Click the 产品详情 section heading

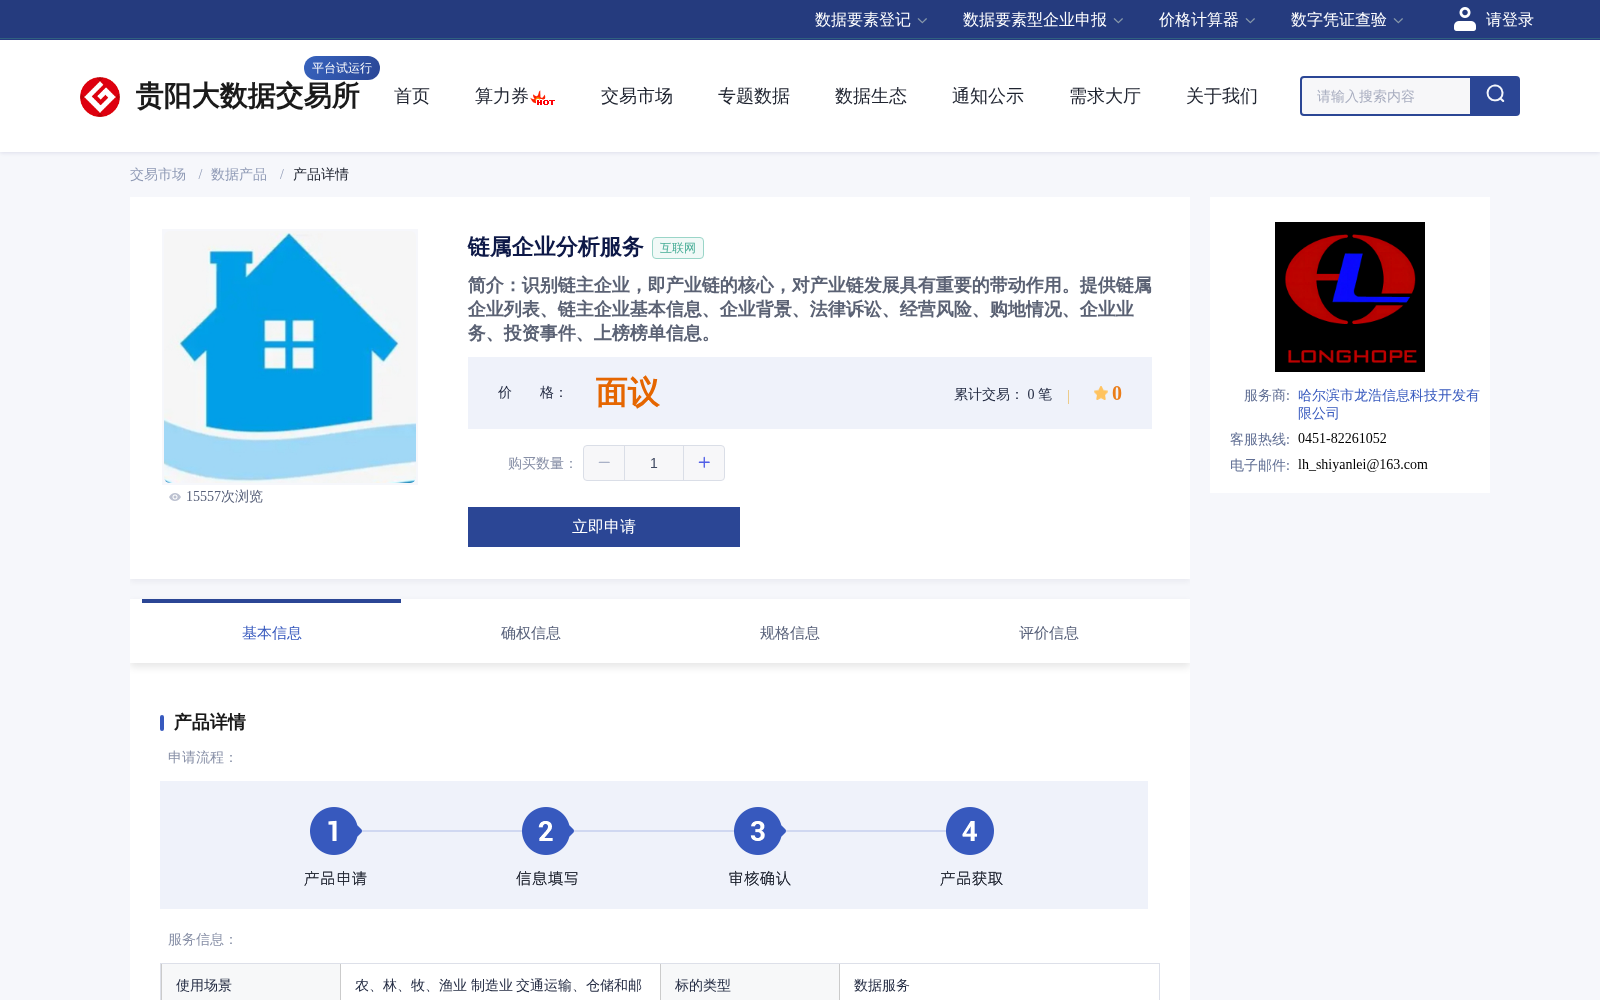(x=210, y=722)
